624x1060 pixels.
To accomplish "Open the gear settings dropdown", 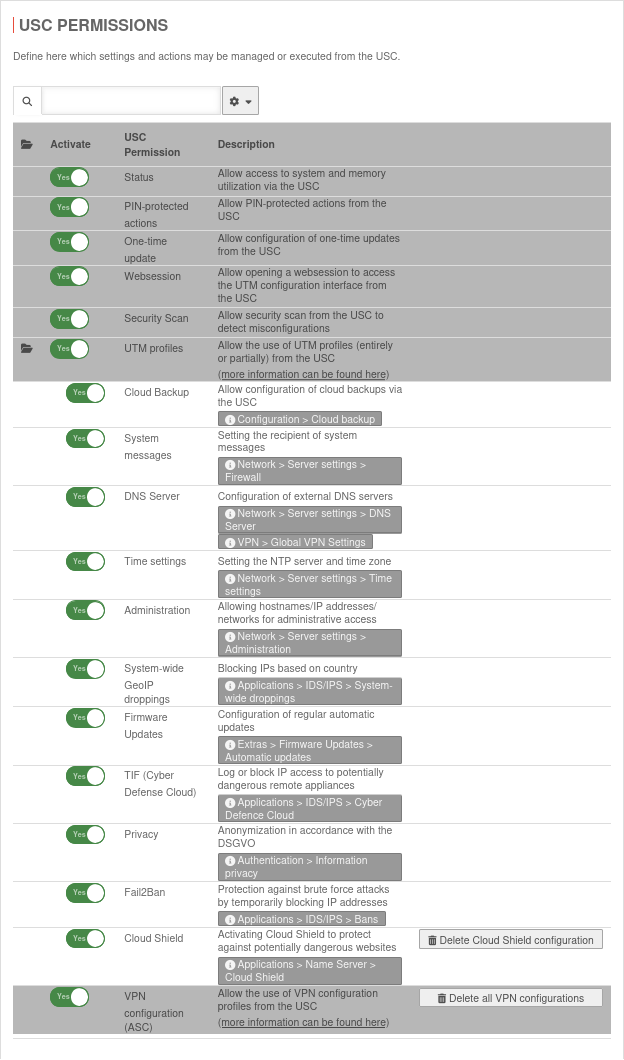I will pos(240,101).
